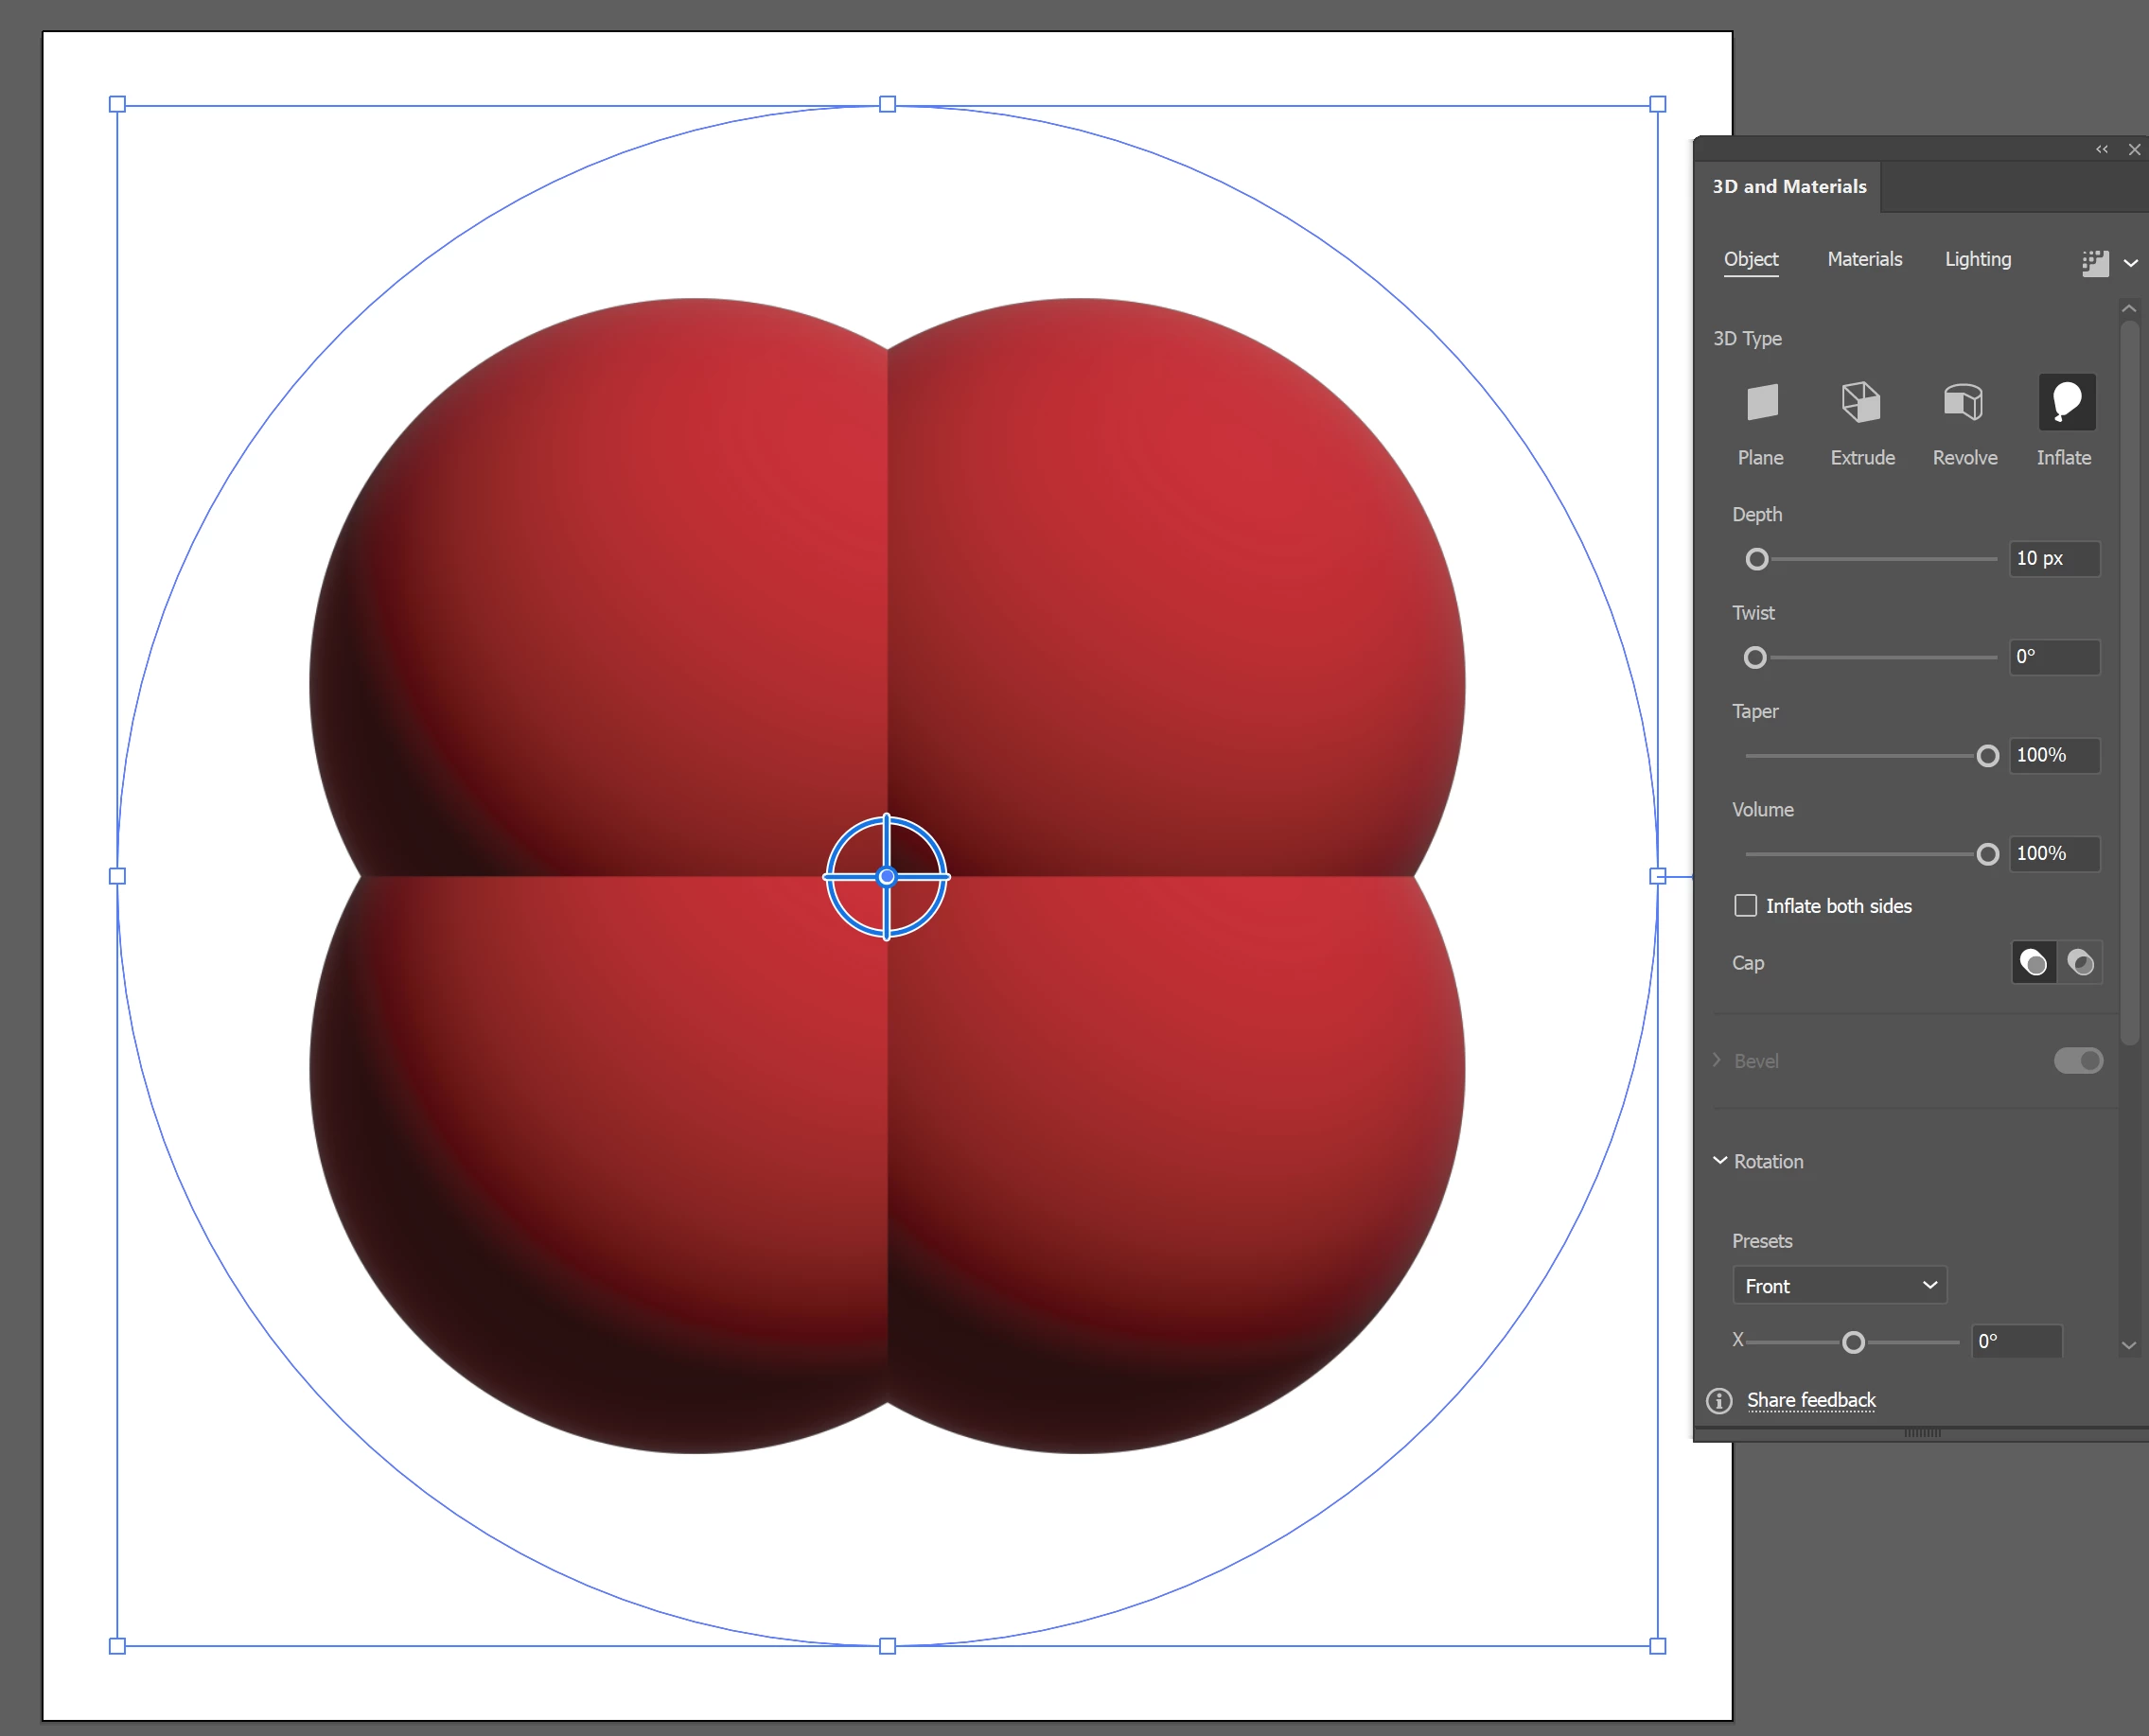
Task: Click the render with ray tracing icon
Action: [x=2094, y=263]
